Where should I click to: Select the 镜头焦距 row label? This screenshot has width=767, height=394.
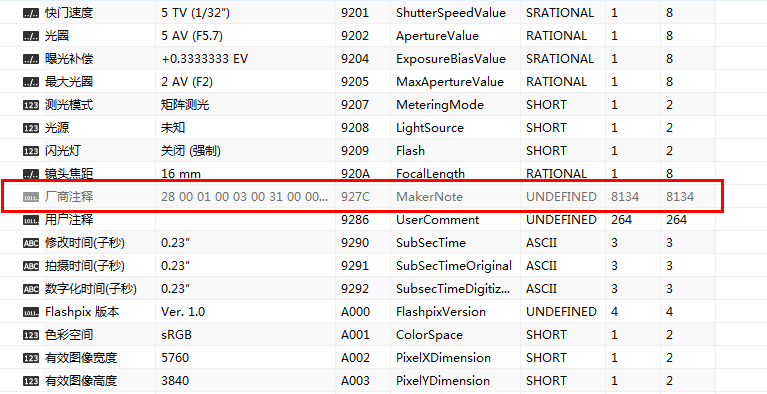[69, 174]
